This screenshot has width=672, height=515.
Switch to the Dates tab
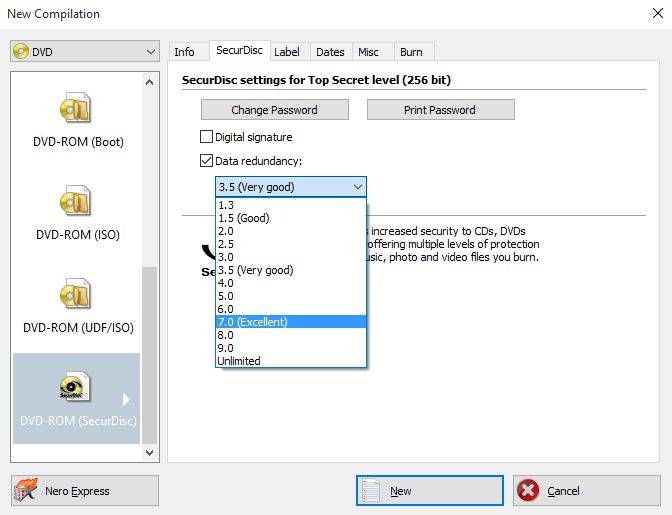(330, 52)
